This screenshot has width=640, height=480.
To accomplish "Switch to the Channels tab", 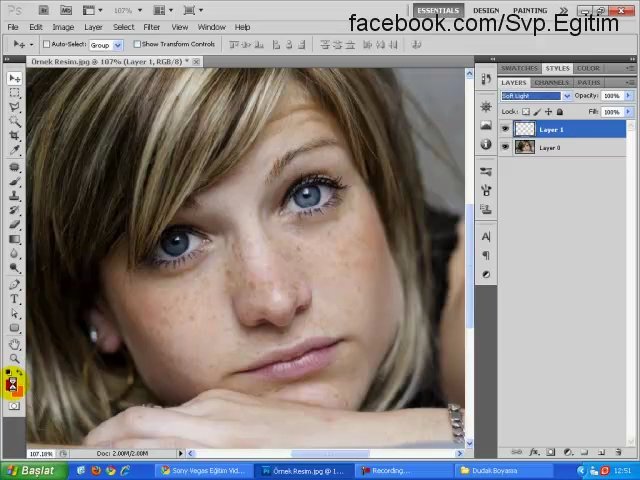I will click(551, 82).
